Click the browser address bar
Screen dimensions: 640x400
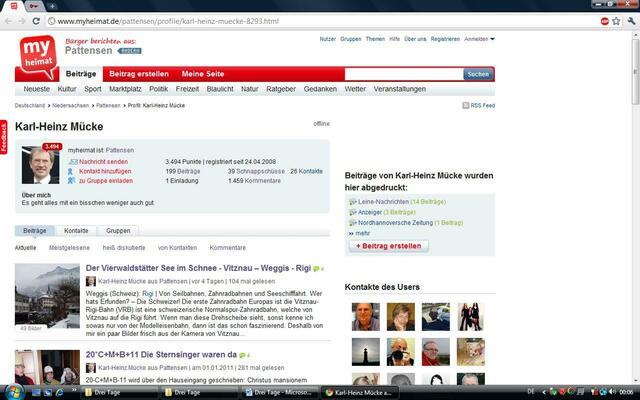pyautogui.click(x=322, y=21)
